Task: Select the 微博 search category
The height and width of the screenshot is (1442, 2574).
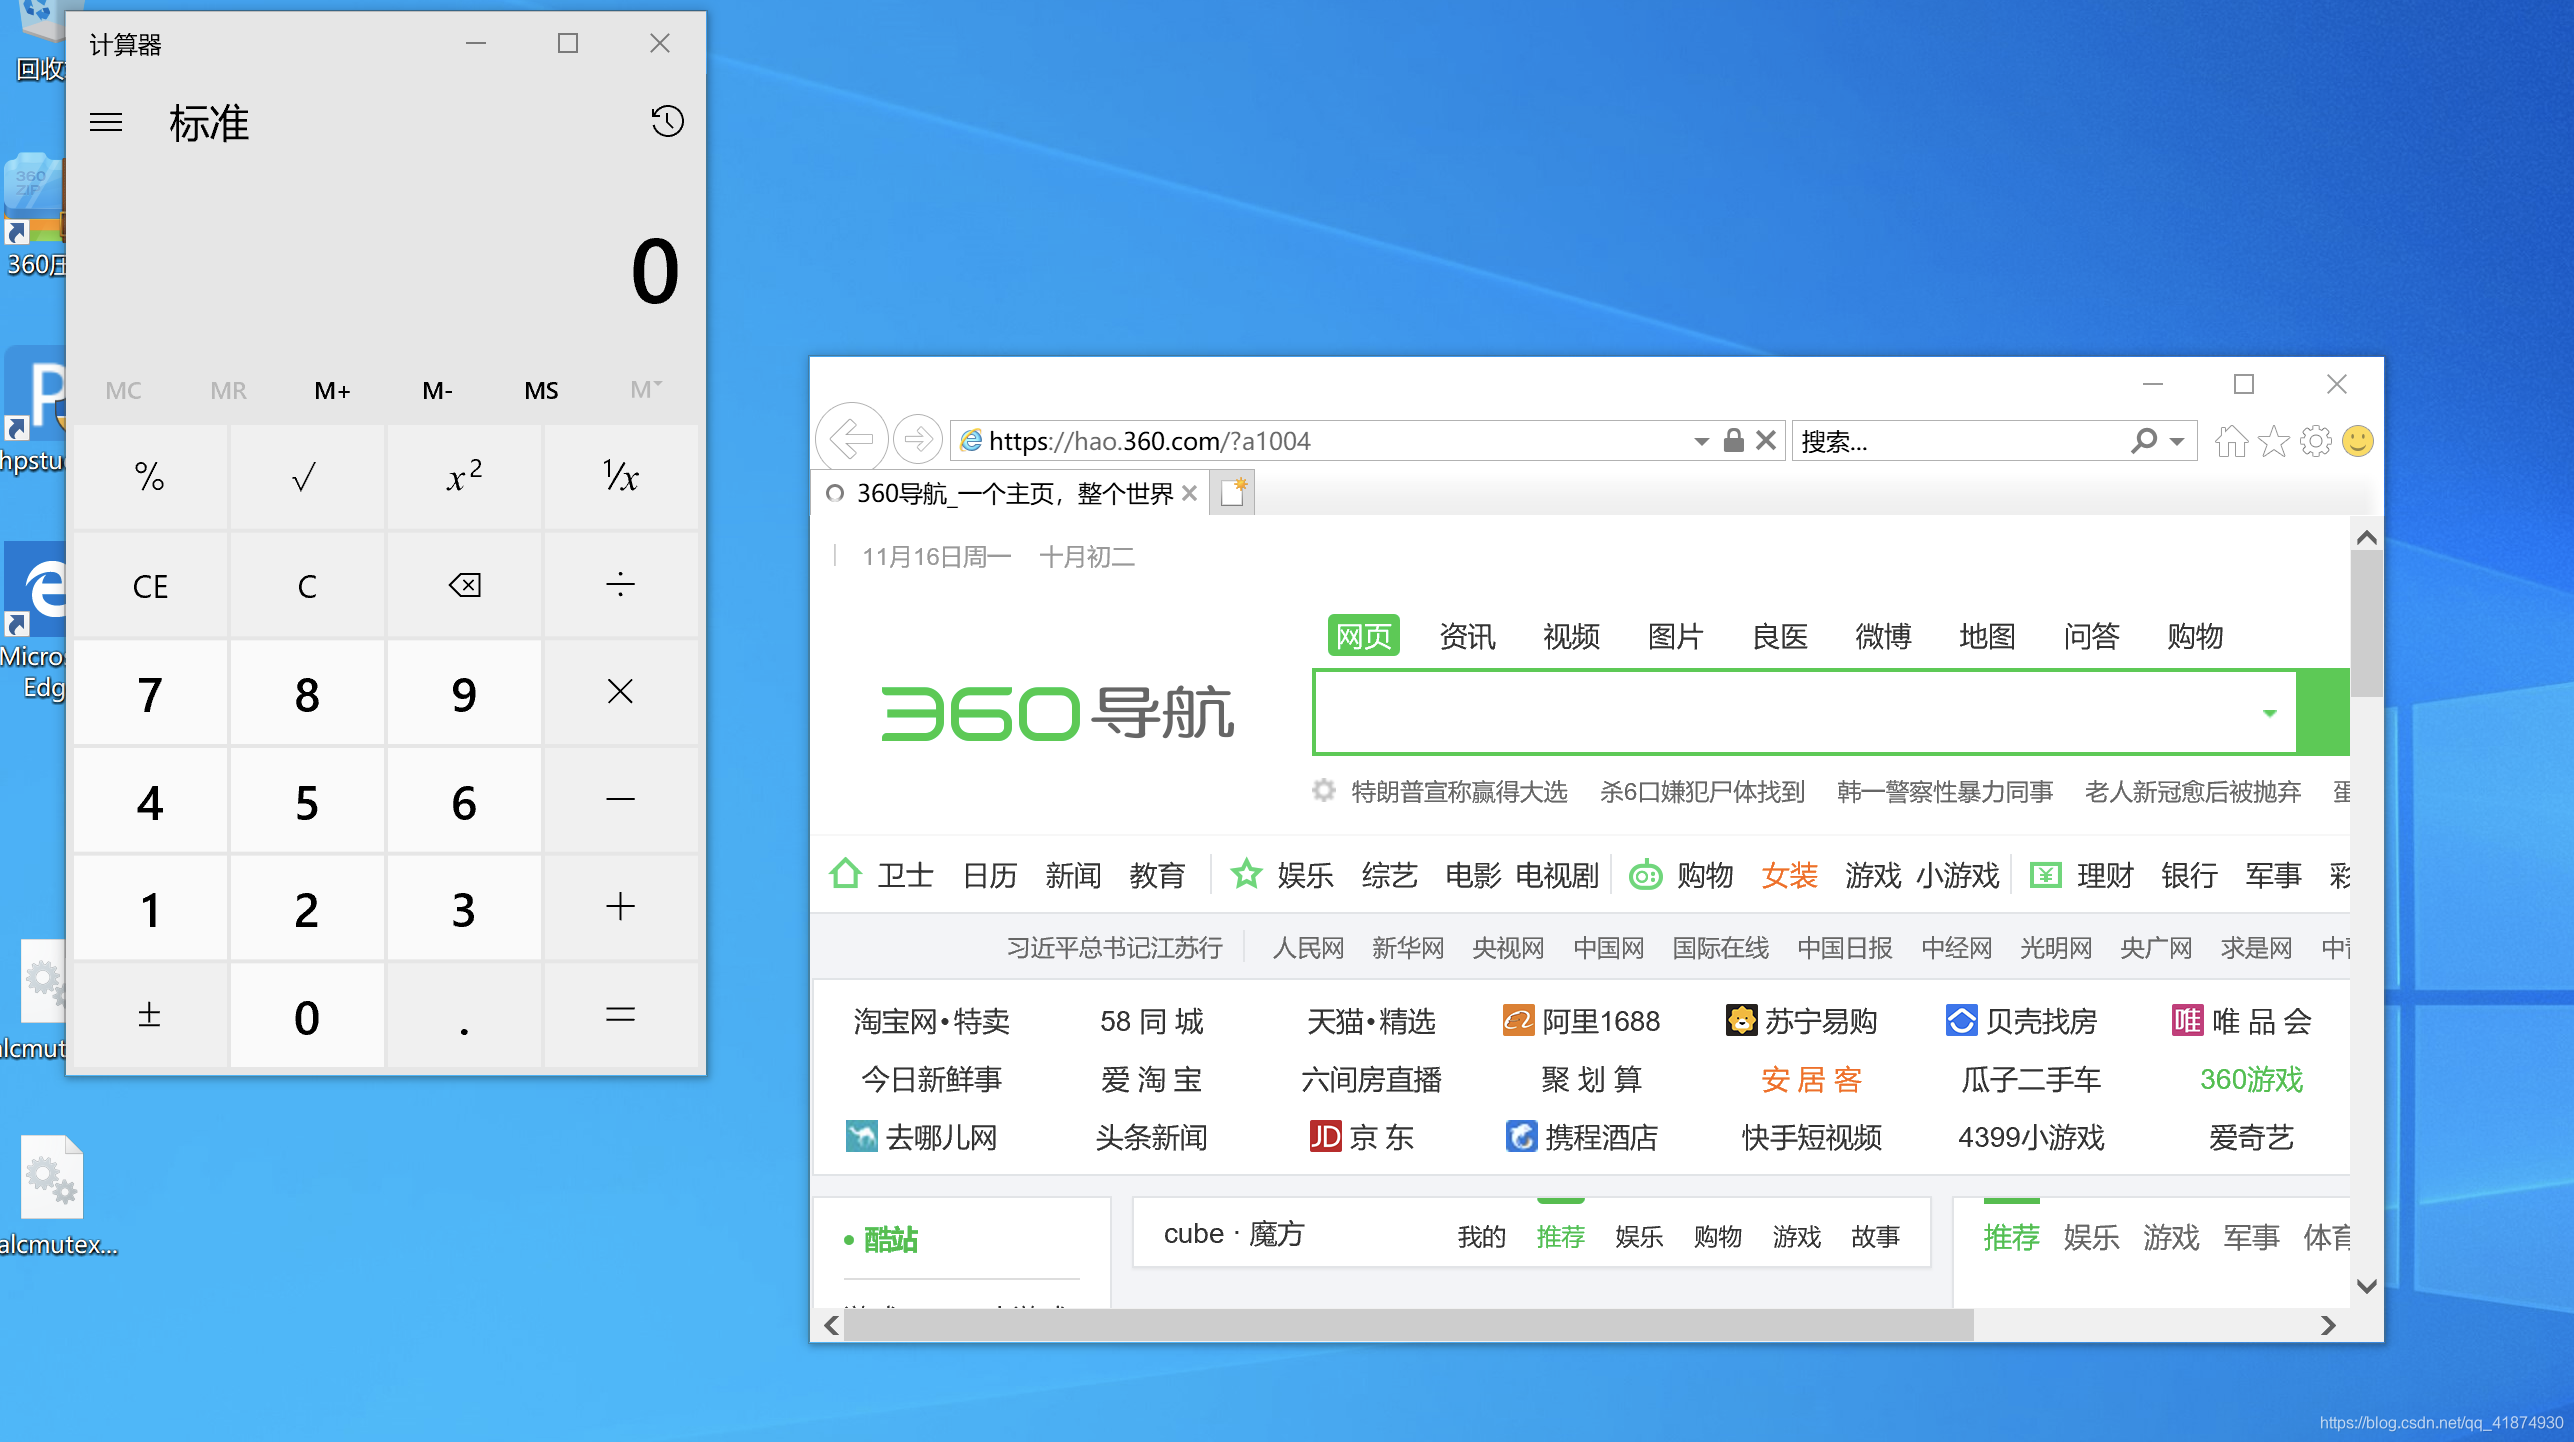Action: [1883, 636]
